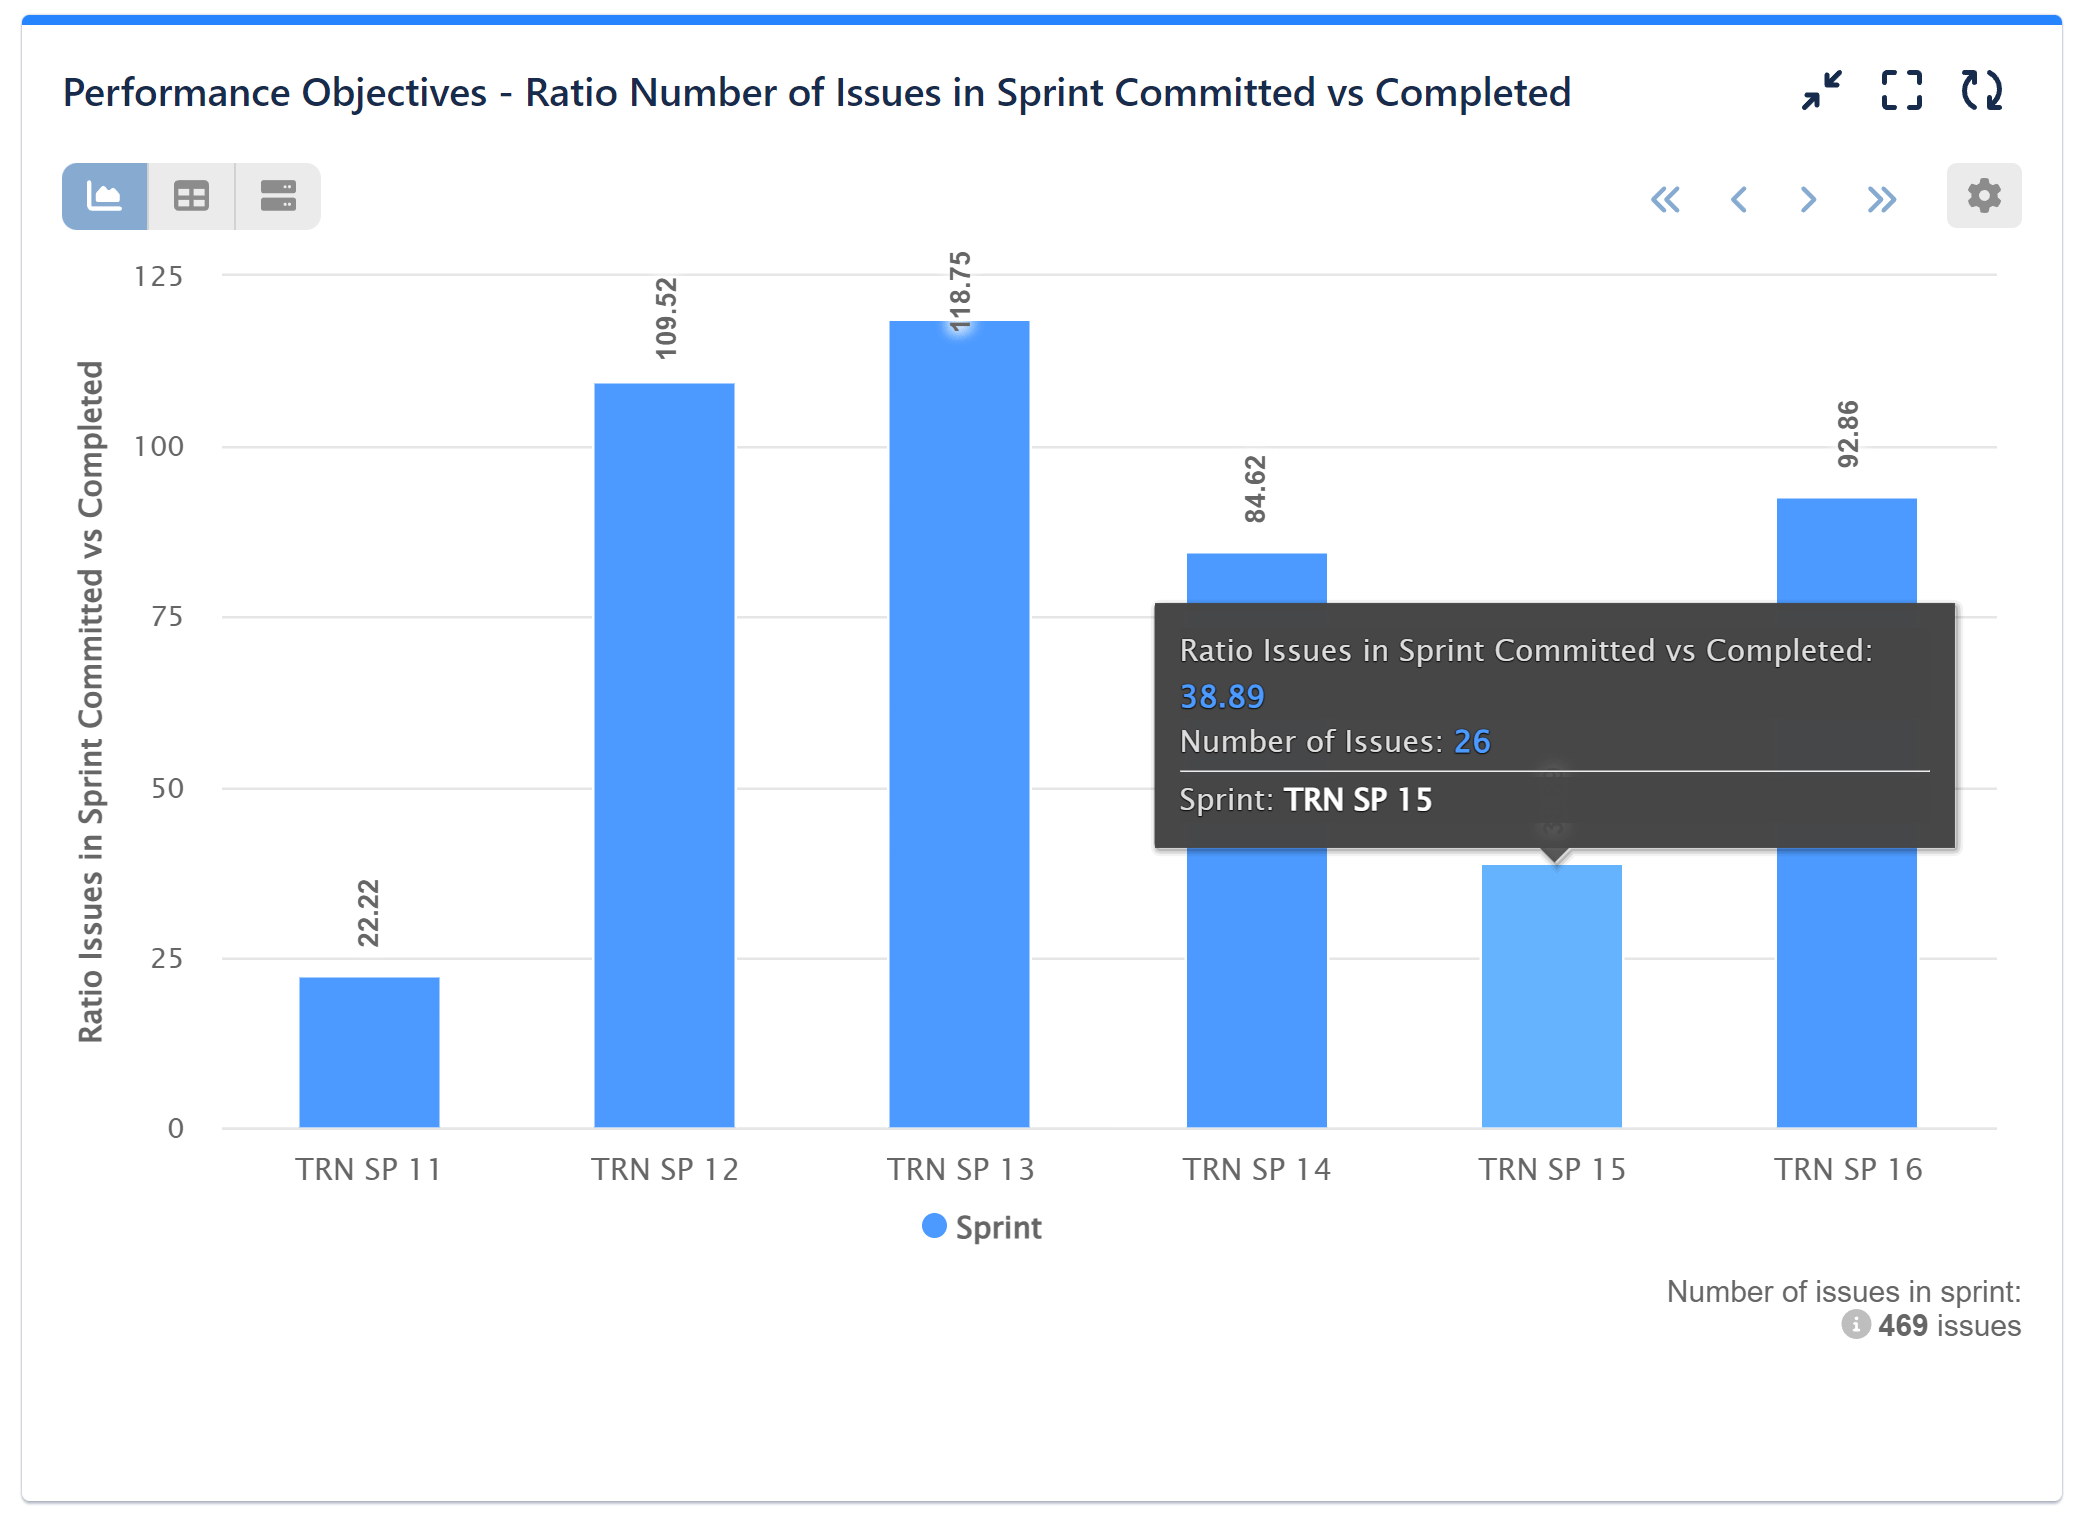Screen dimensions: 2076x1513
Task: Switch to the bar chart view
Action: click(104, 196)
